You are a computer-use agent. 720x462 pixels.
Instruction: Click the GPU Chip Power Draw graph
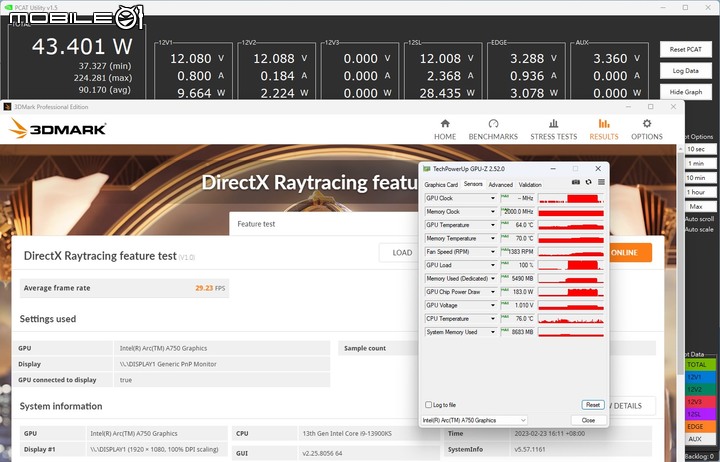(x=571, y=292)
